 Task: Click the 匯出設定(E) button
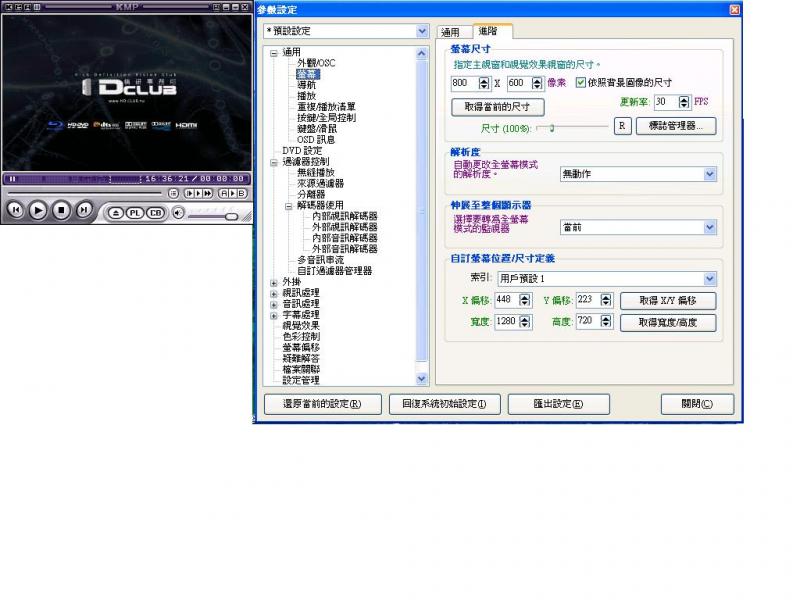559,404
